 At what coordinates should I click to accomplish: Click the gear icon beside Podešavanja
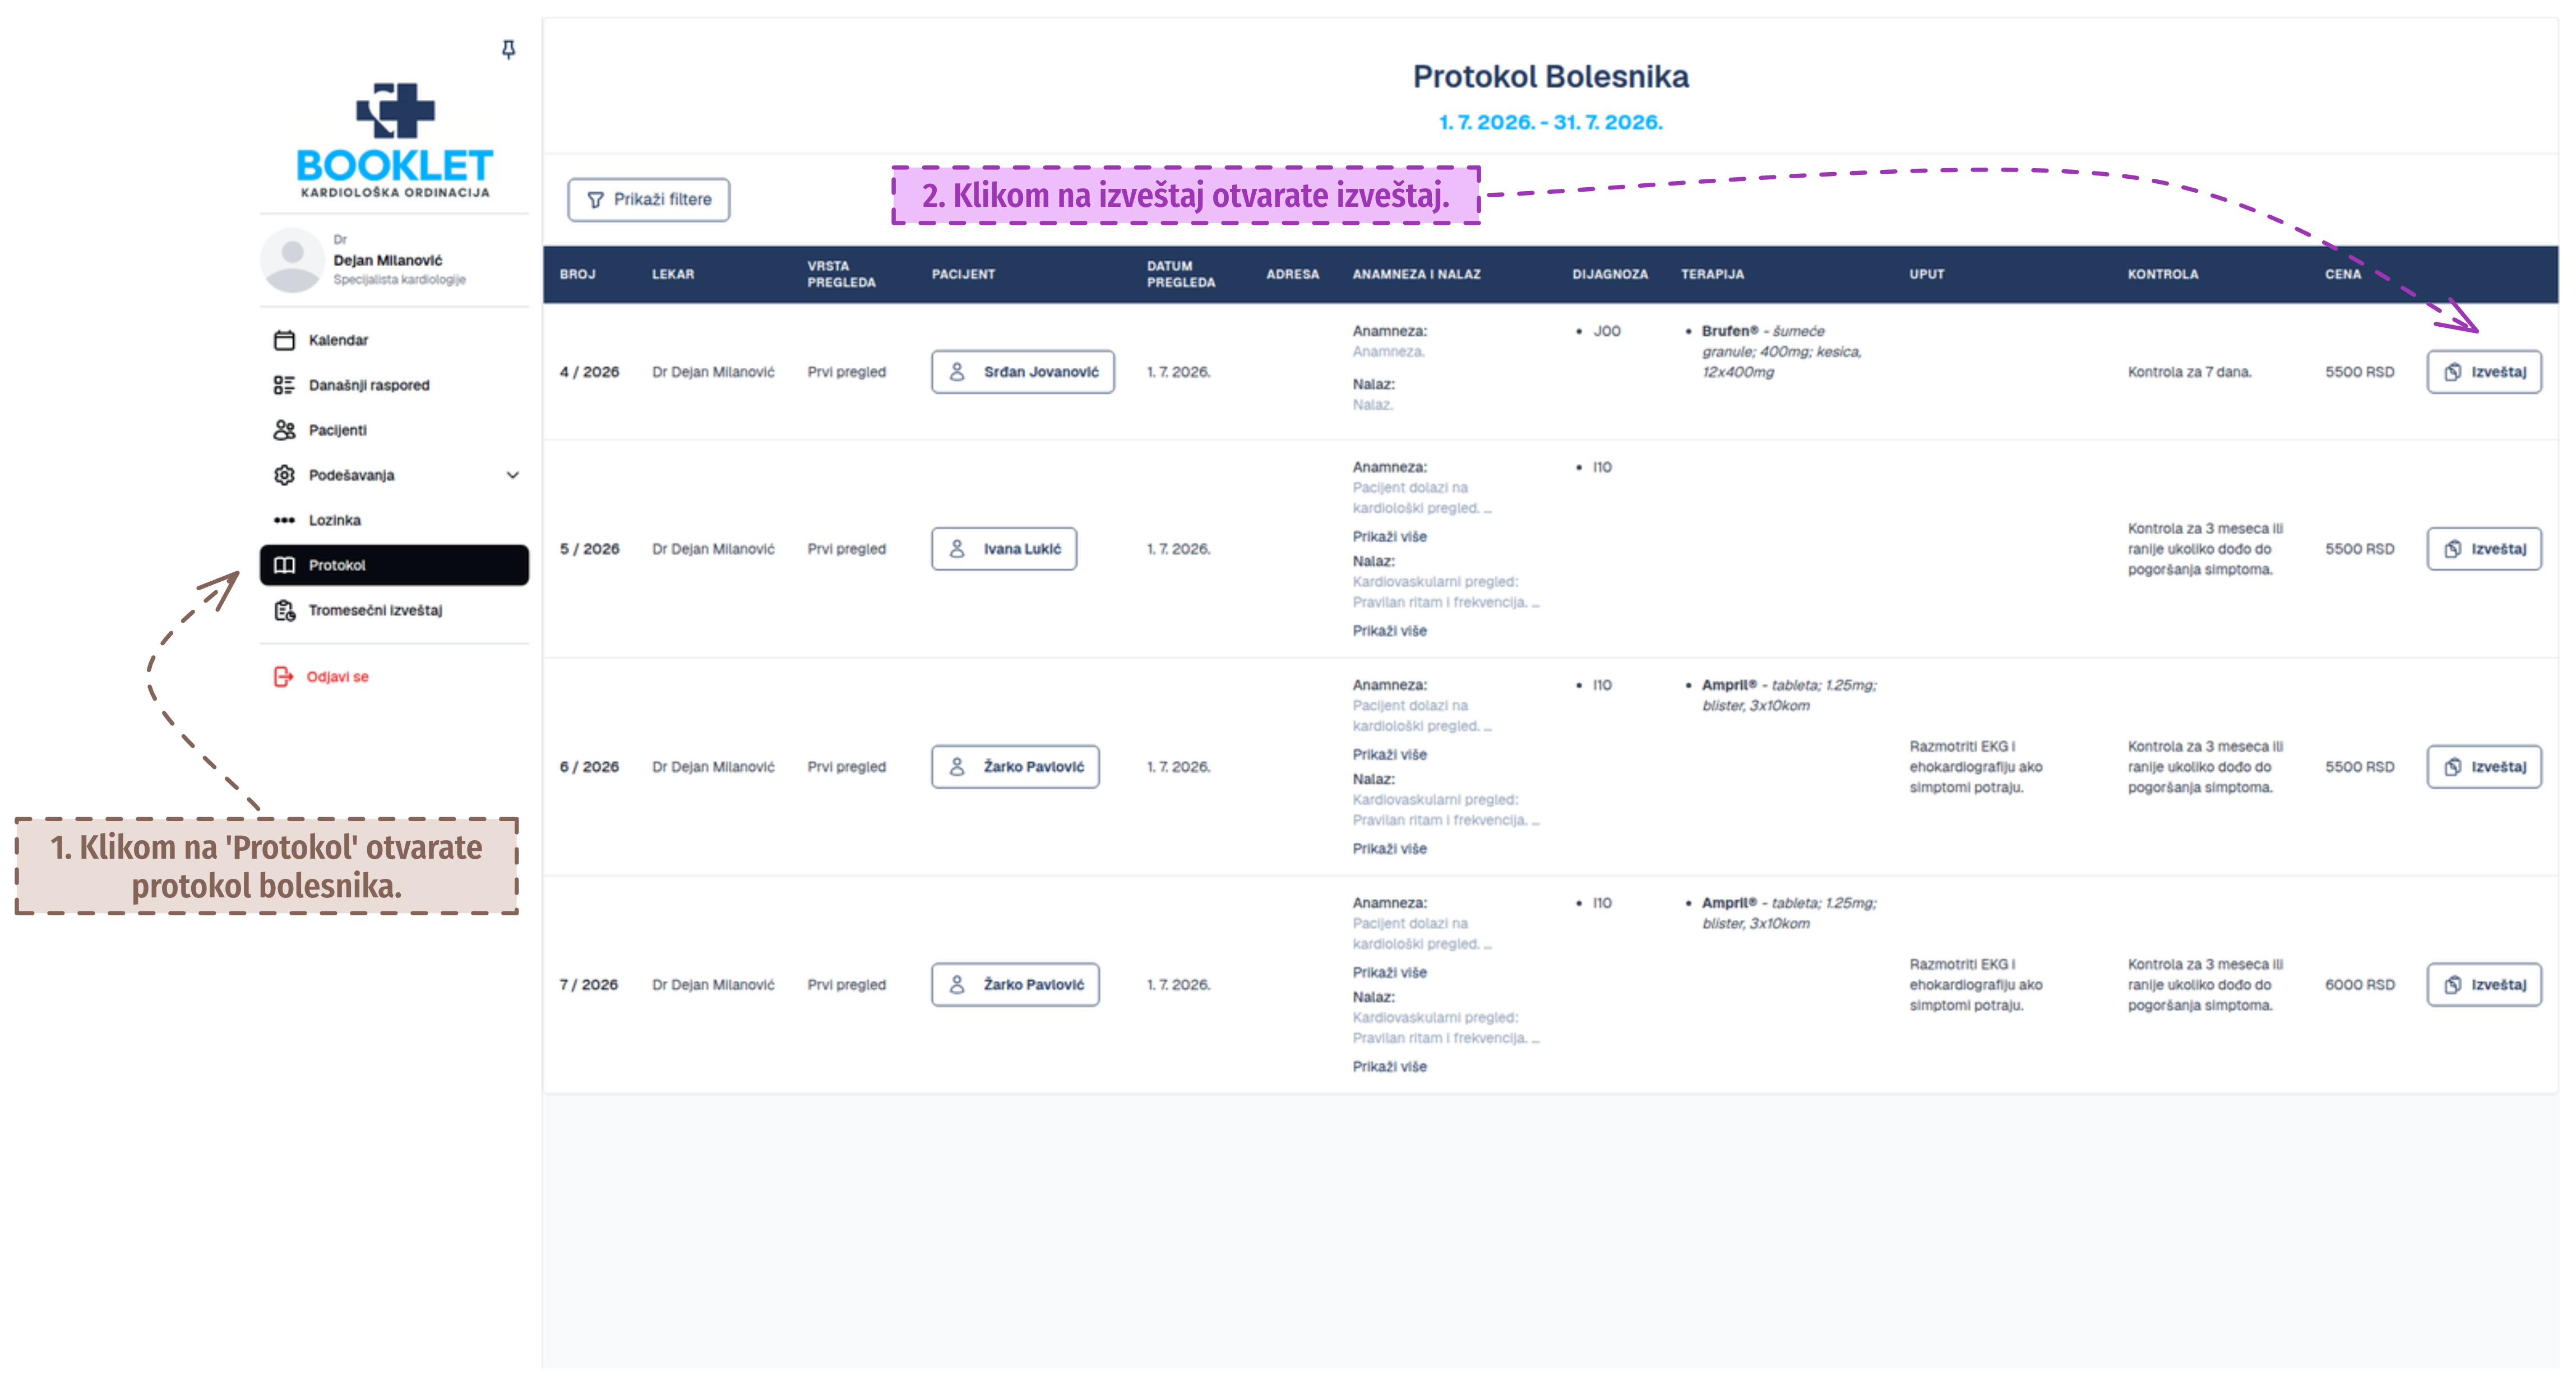(x=284, y=475)
